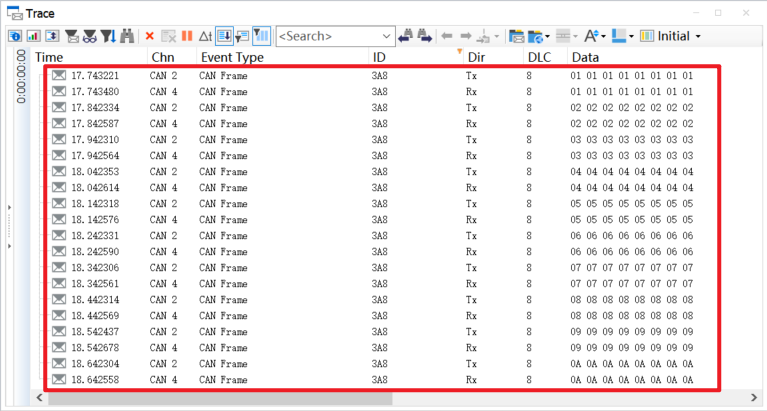Screen dimensions: 767x411
Task: Select the envelope icon of row 18.042353
Action: 59,171
